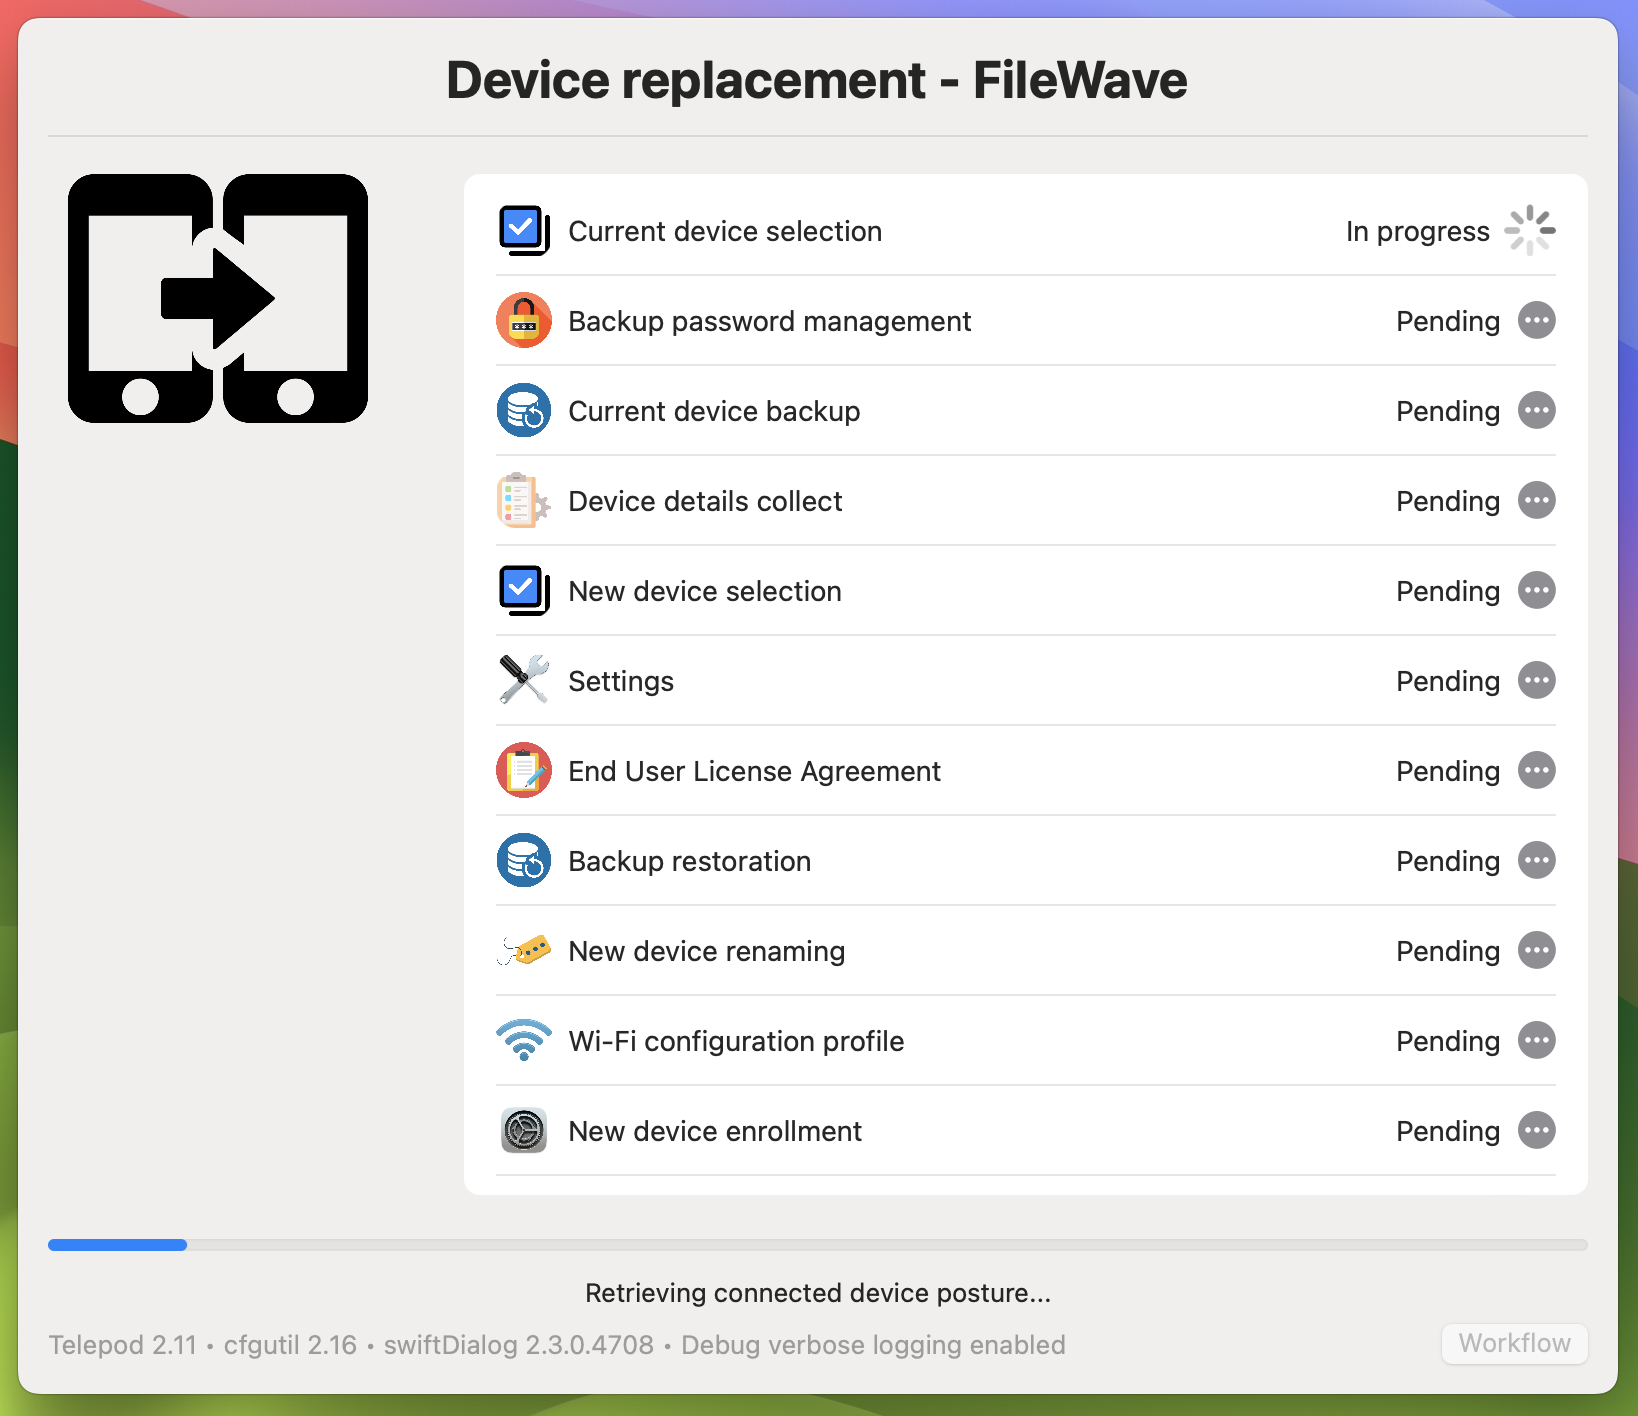This screenshot has height=1416, width=1638.
Task: Click the New device selection checkbox icon
Action: click(x=524, y=590)
